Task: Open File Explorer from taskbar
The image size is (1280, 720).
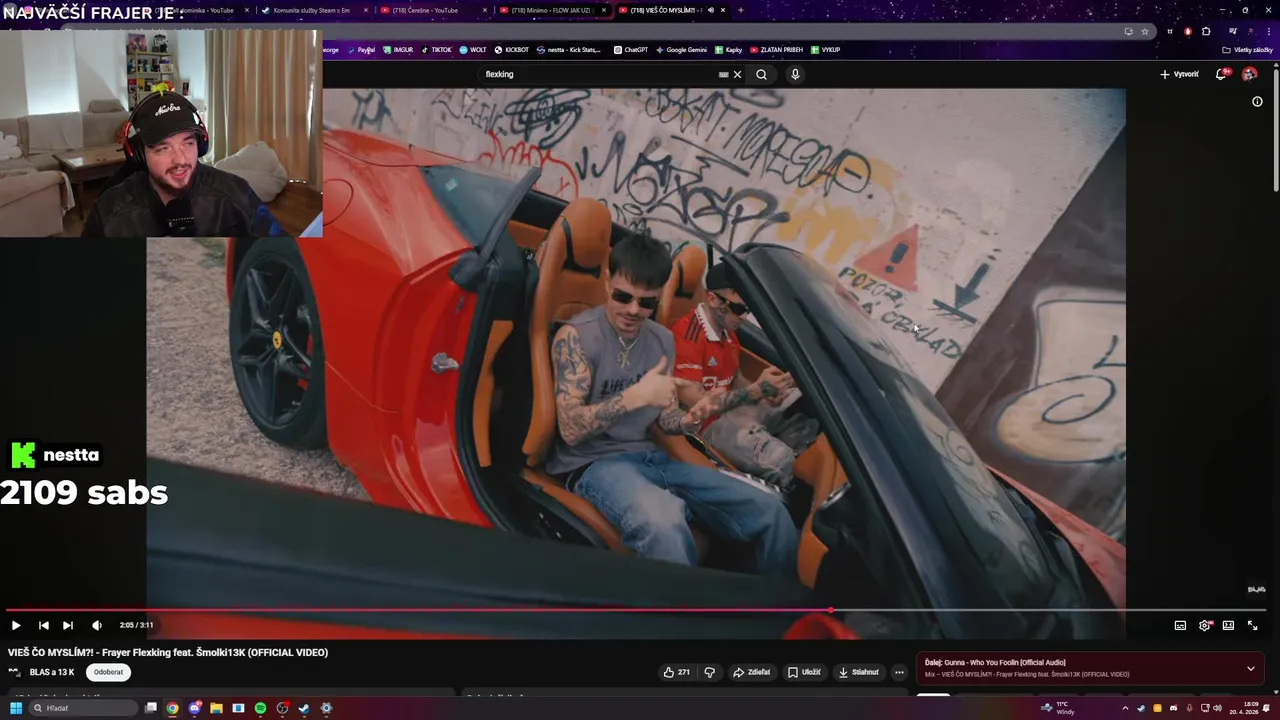Action: coord(216,708)
